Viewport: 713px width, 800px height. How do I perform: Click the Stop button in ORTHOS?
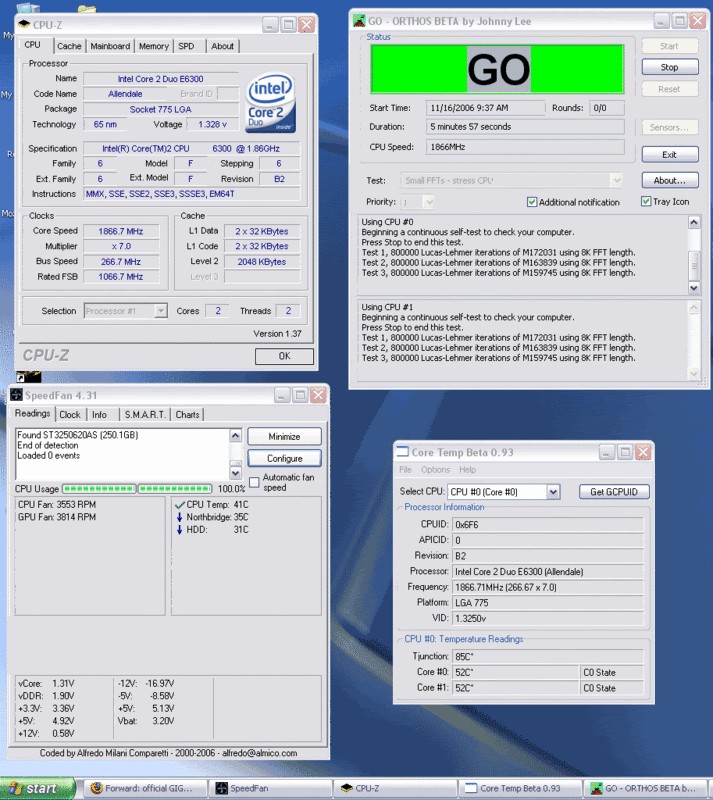tap(670, 67)
